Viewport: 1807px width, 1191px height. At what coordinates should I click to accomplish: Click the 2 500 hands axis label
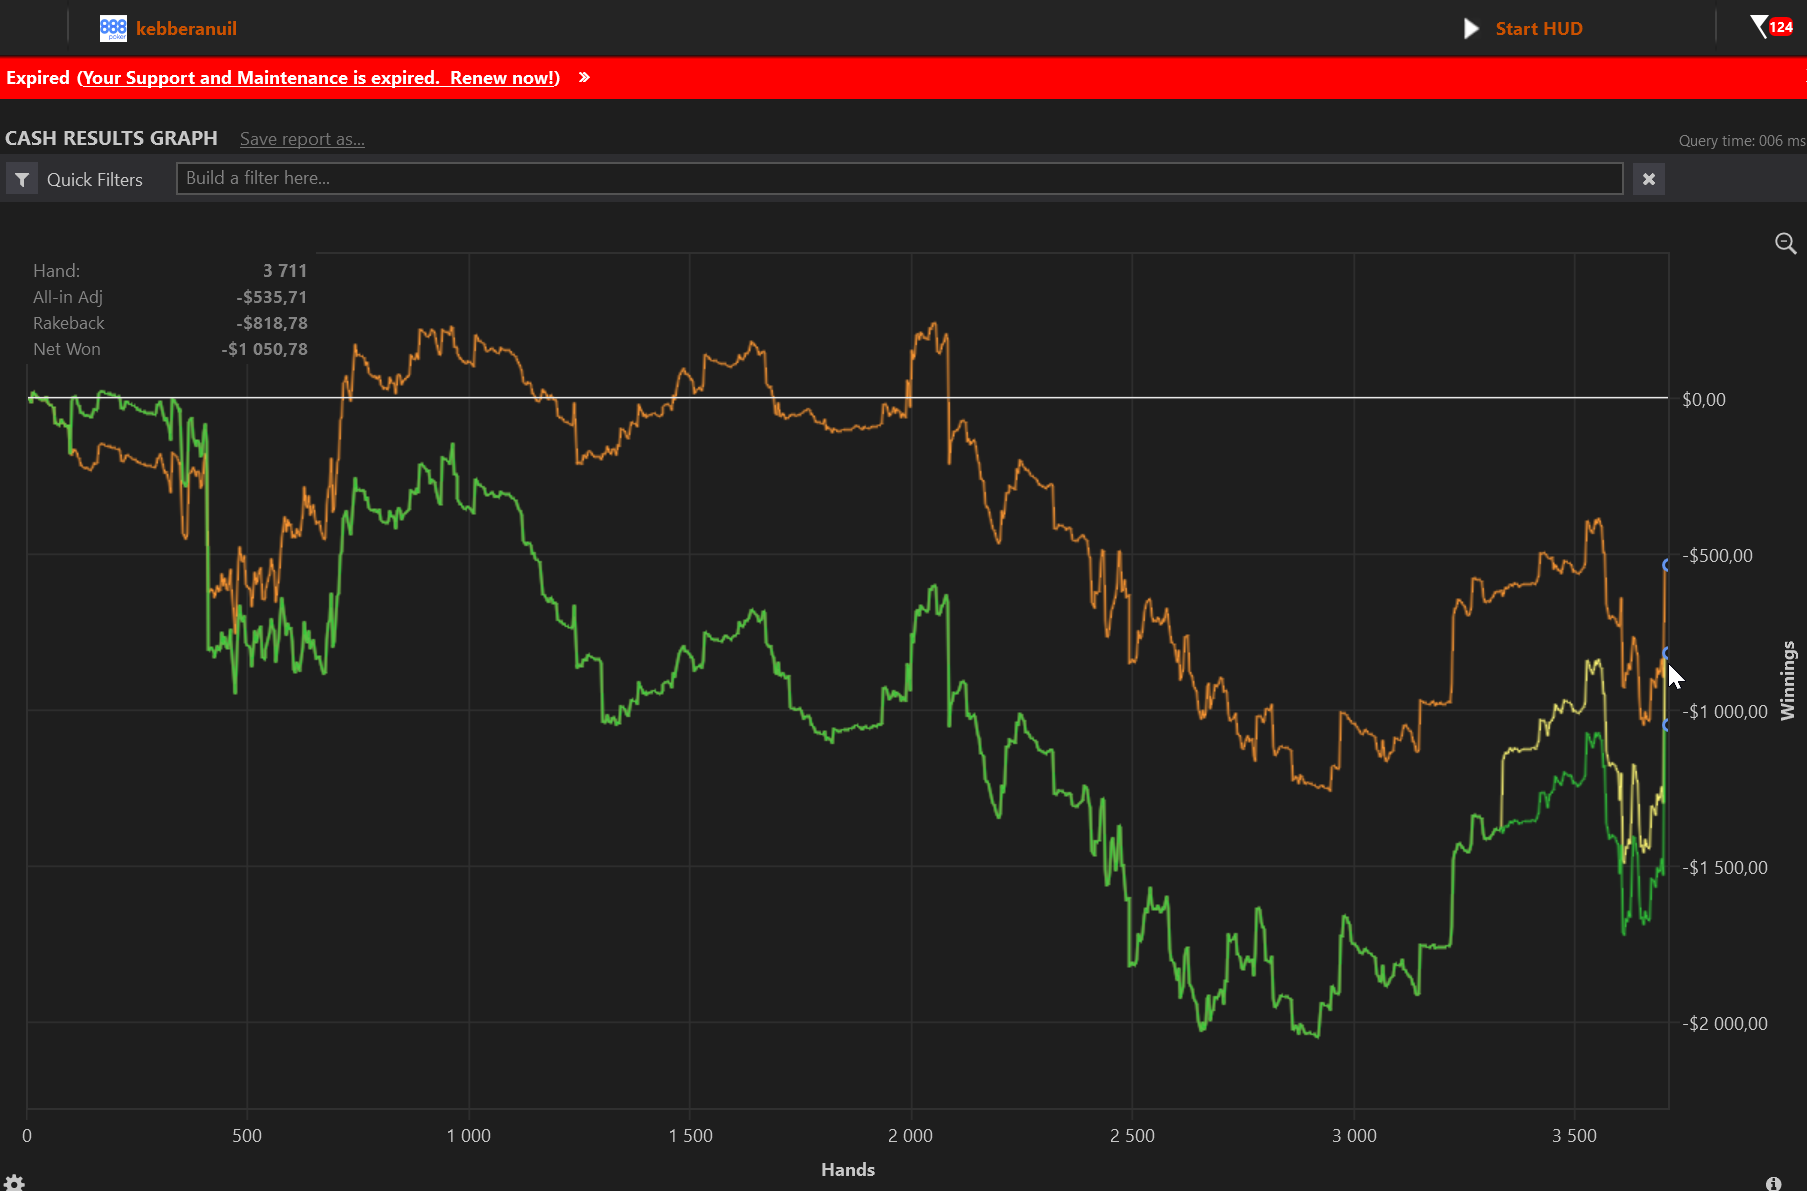click(x=1132, y=1135)
